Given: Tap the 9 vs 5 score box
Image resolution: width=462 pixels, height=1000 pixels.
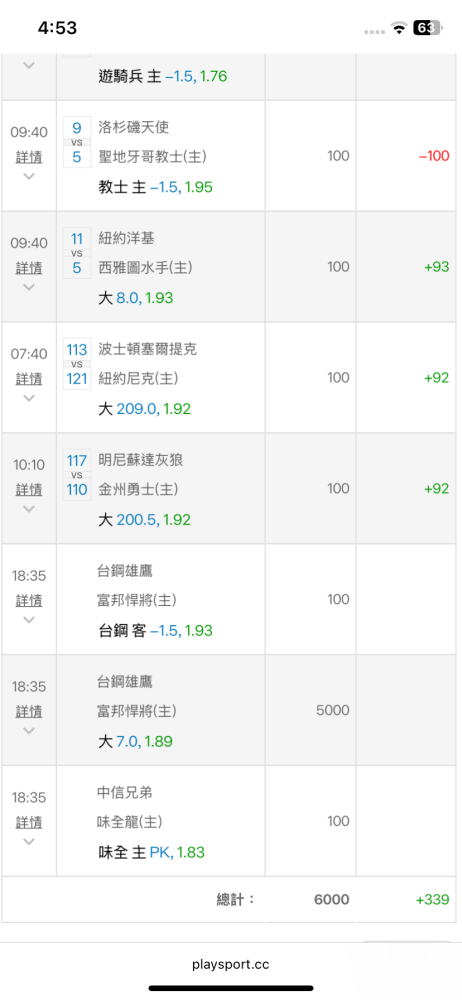Looking at the screenshot, I should [x=77, y=142].
